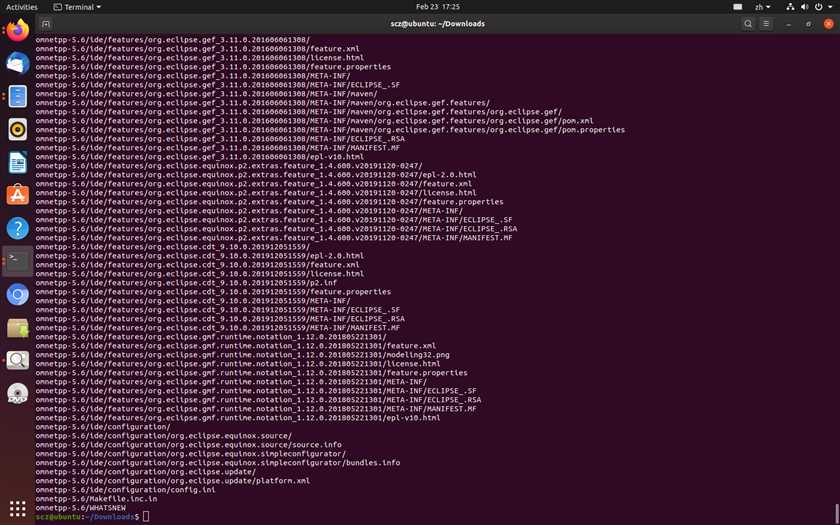Open a new terminal tab

(x=46, y=24)
